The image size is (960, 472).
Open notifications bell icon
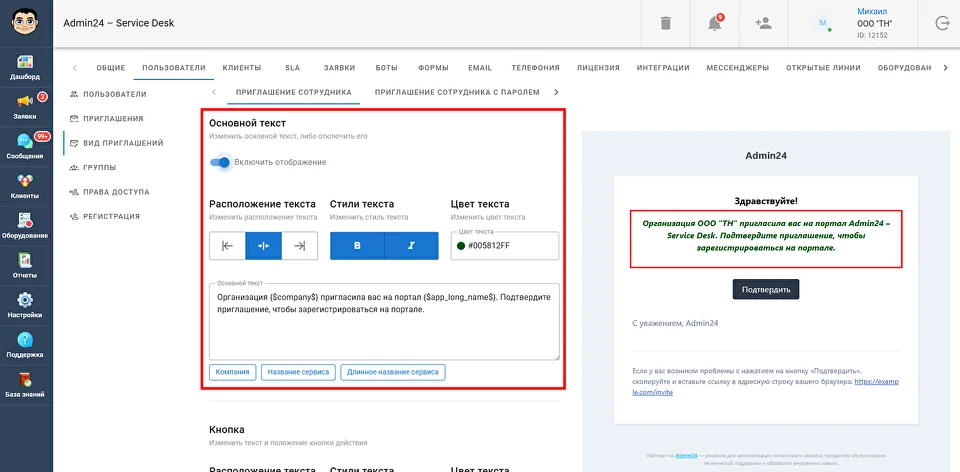pos(715,24)
